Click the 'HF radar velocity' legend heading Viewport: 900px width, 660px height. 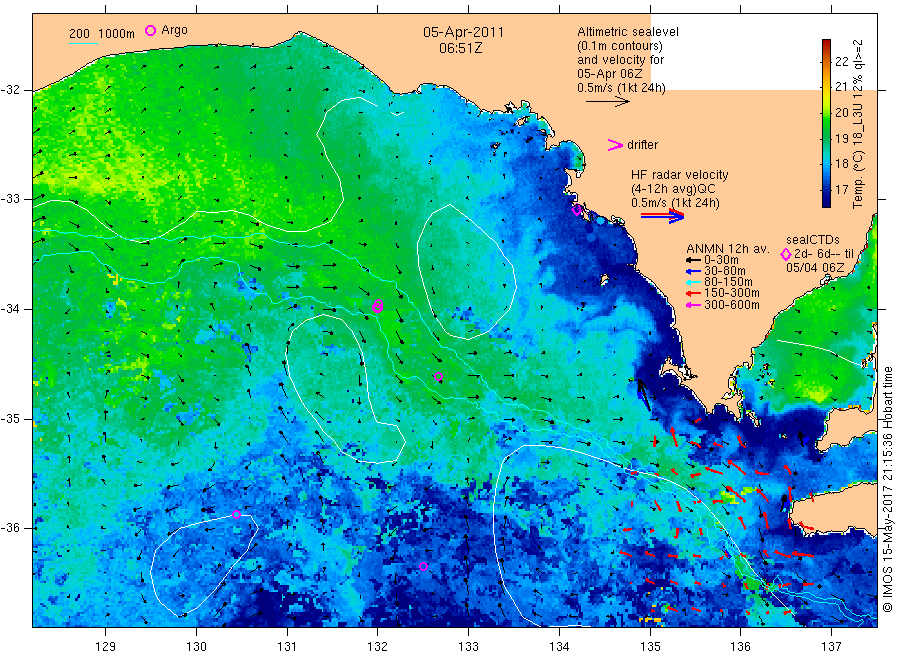tap(680, 175)
